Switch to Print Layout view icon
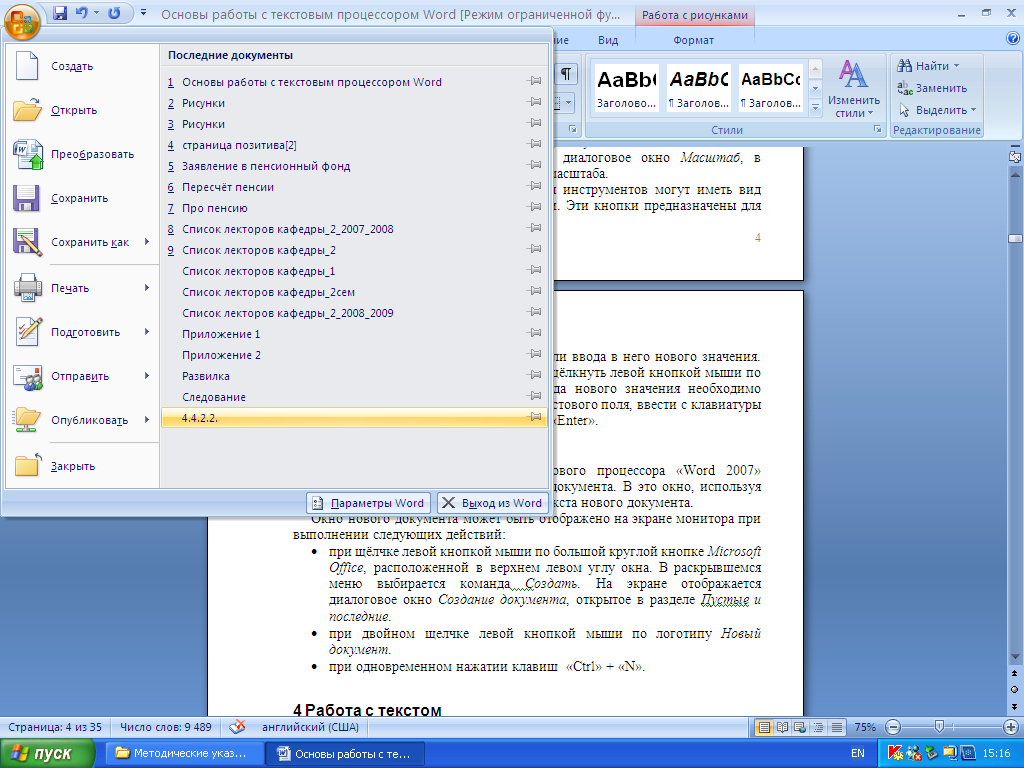 [763, 727]
